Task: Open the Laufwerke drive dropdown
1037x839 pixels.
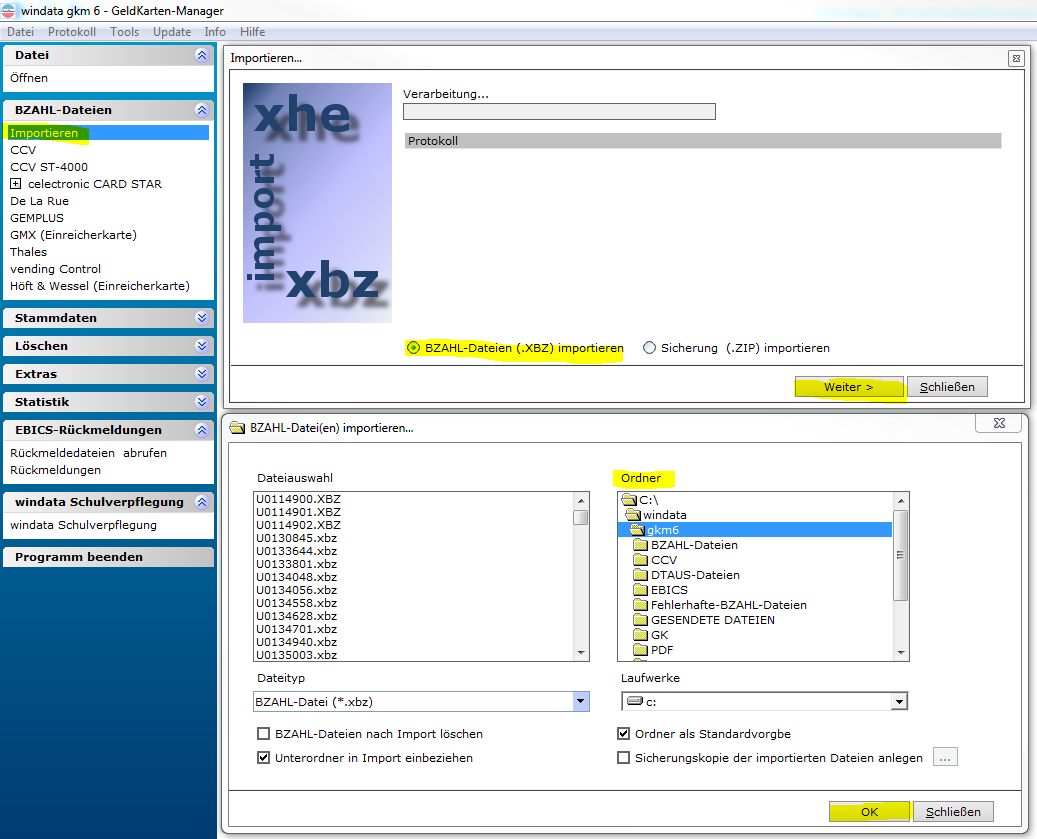Action: (x=899, y=701)
